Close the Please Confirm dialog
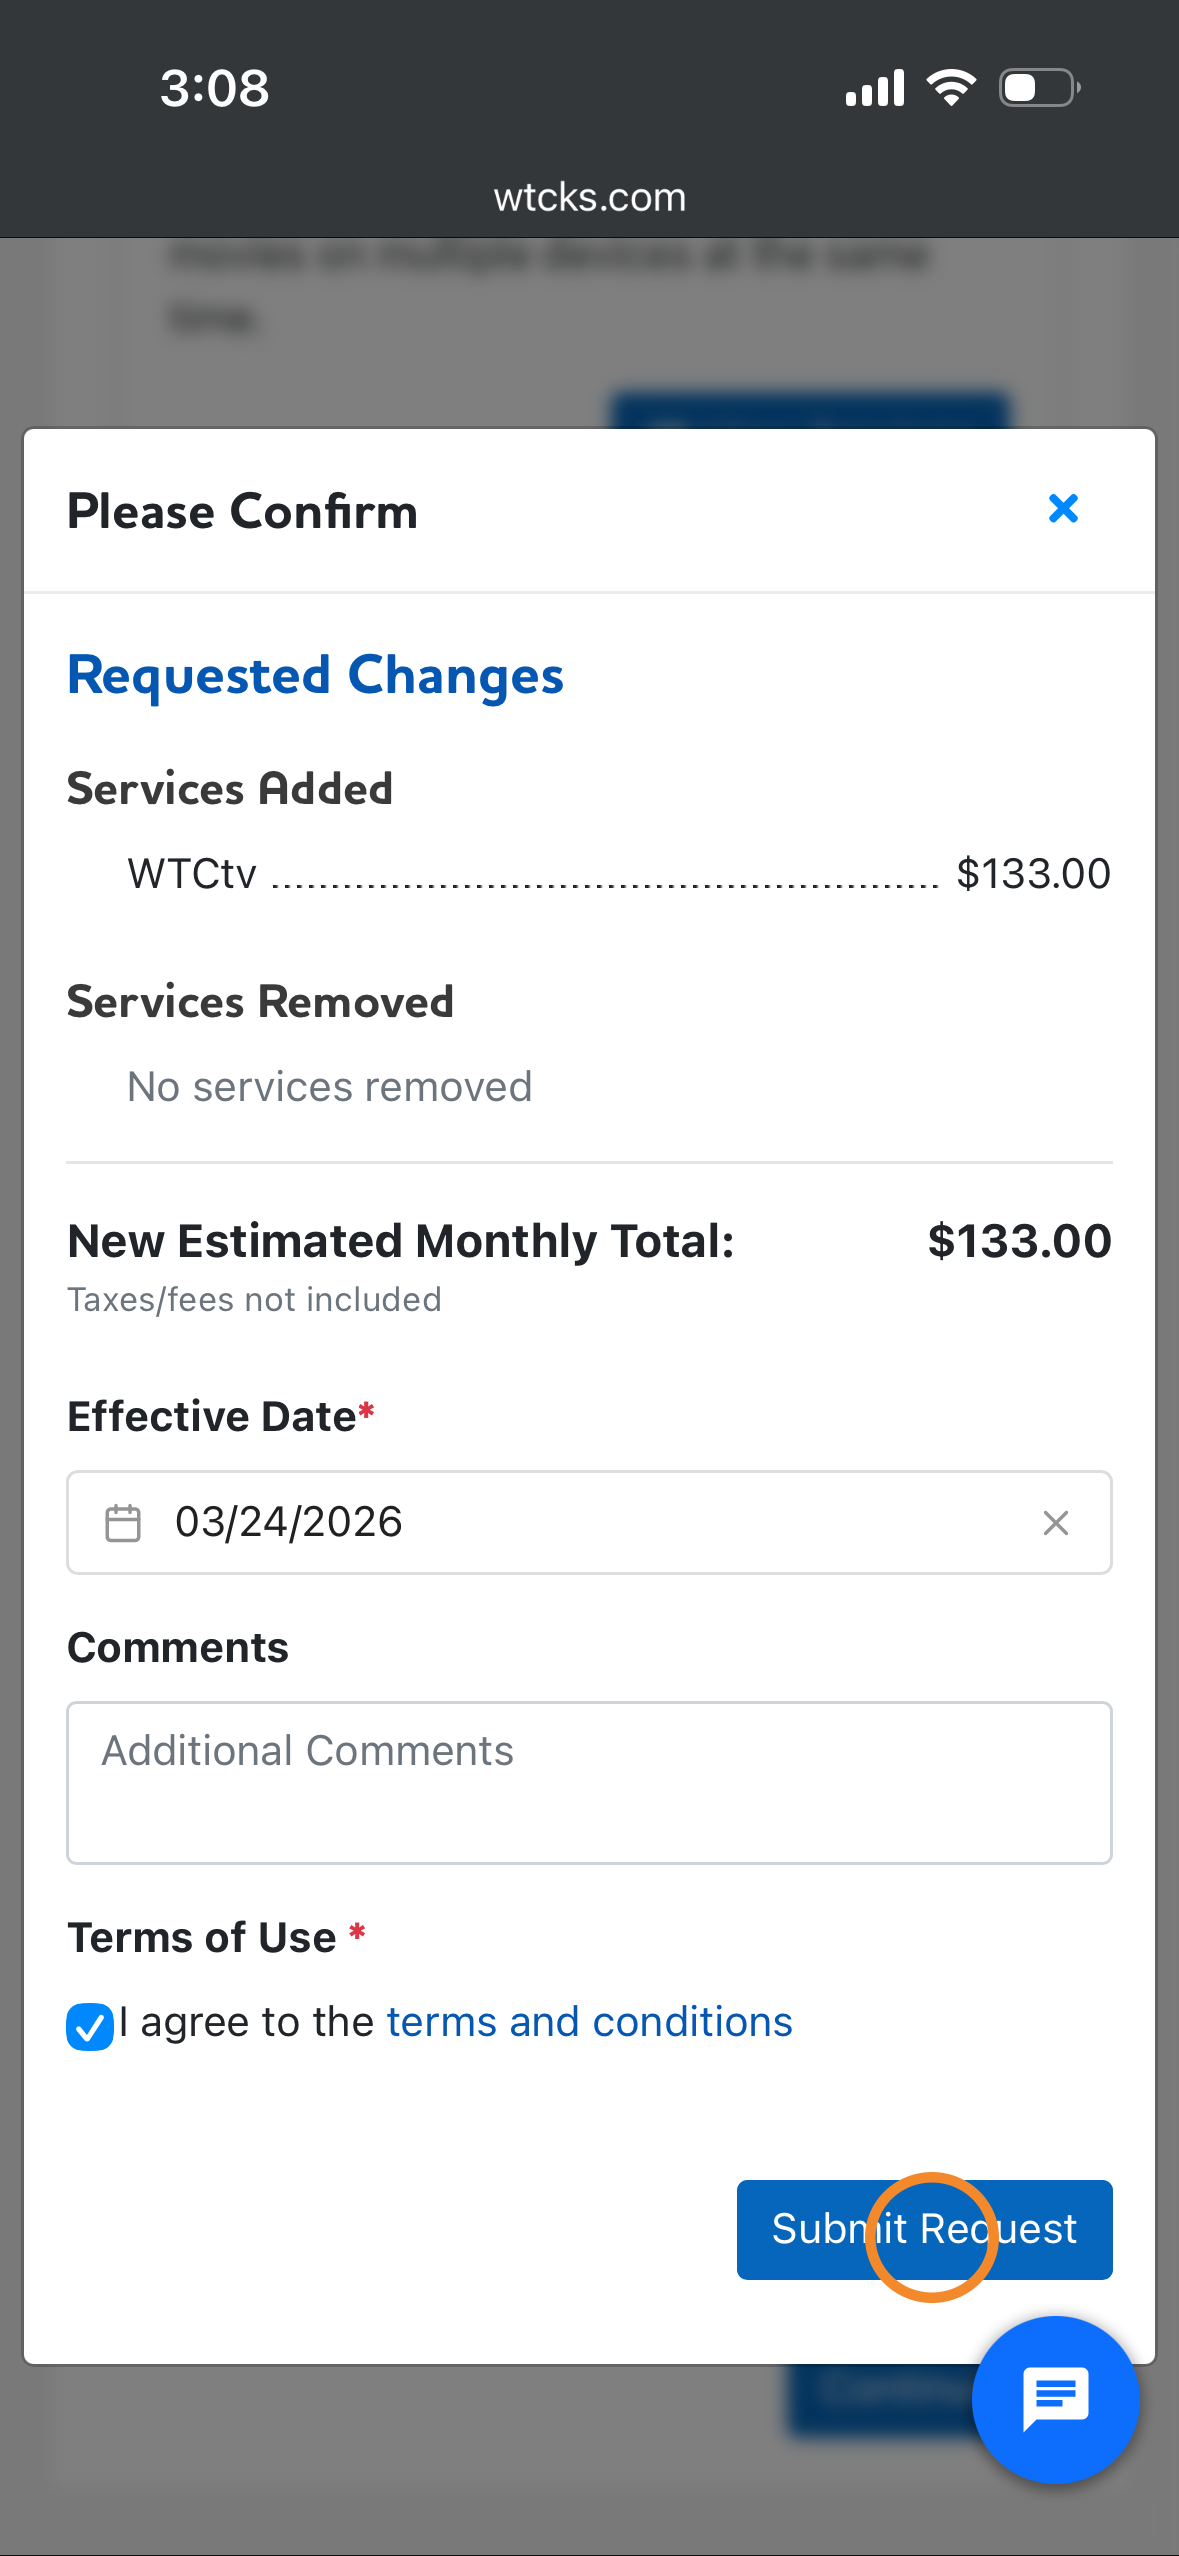 point(1063,509)
